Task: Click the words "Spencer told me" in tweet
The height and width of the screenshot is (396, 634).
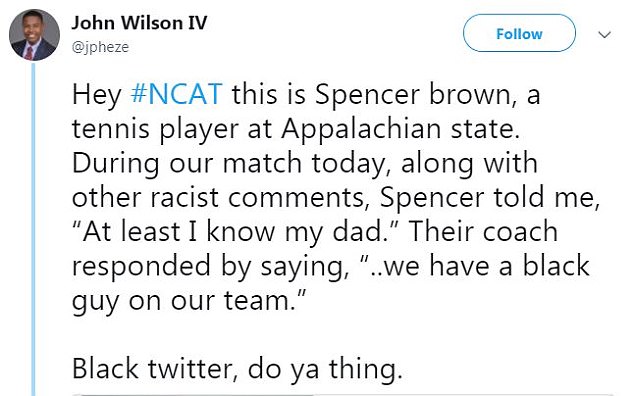Action: (x=487, y=197)
